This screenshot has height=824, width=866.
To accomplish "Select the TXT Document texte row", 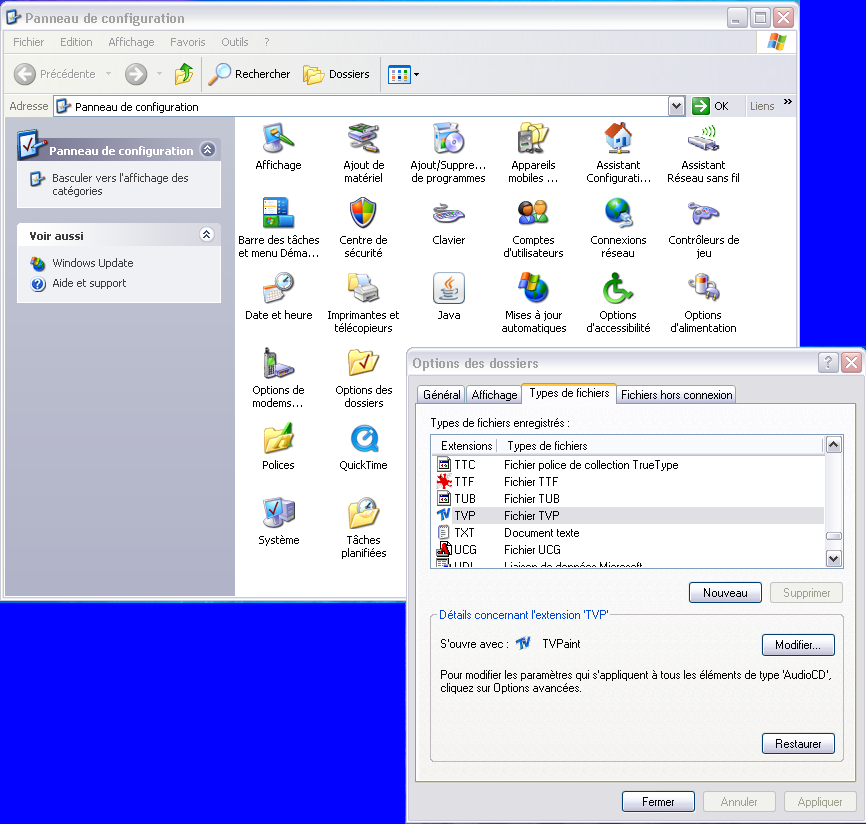I will pyautogui.click(x=629, y=532).
